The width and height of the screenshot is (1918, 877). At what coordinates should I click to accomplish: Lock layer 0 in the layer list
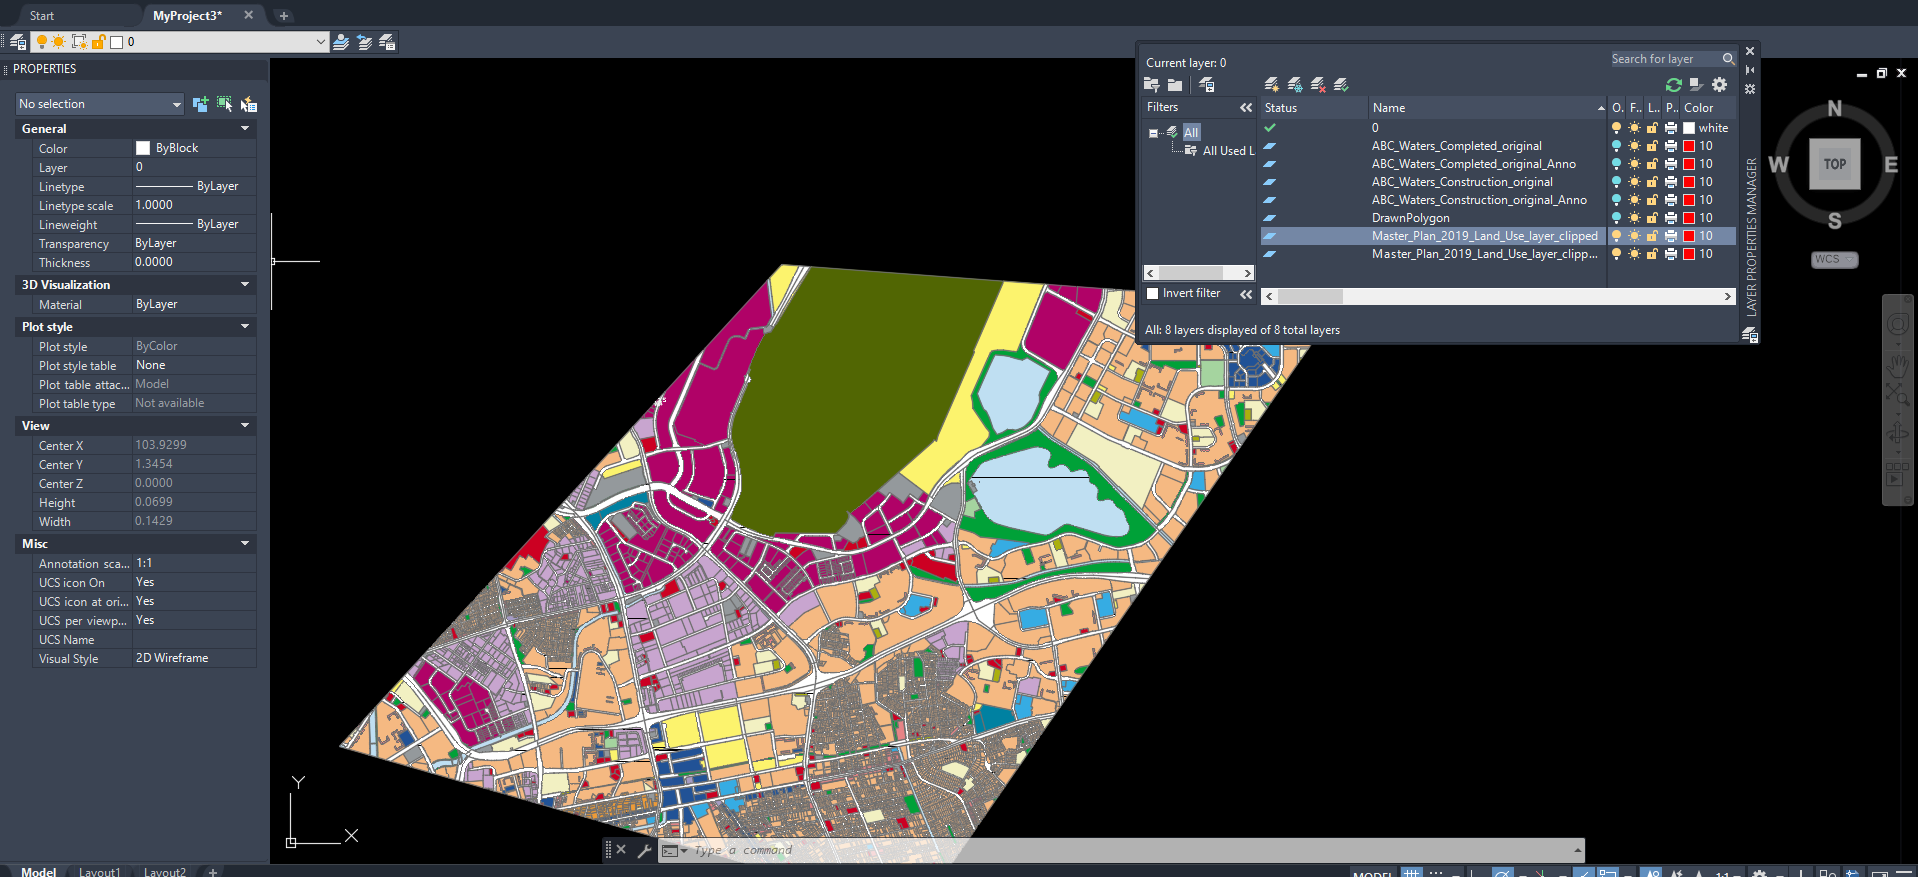point(1652,128)
